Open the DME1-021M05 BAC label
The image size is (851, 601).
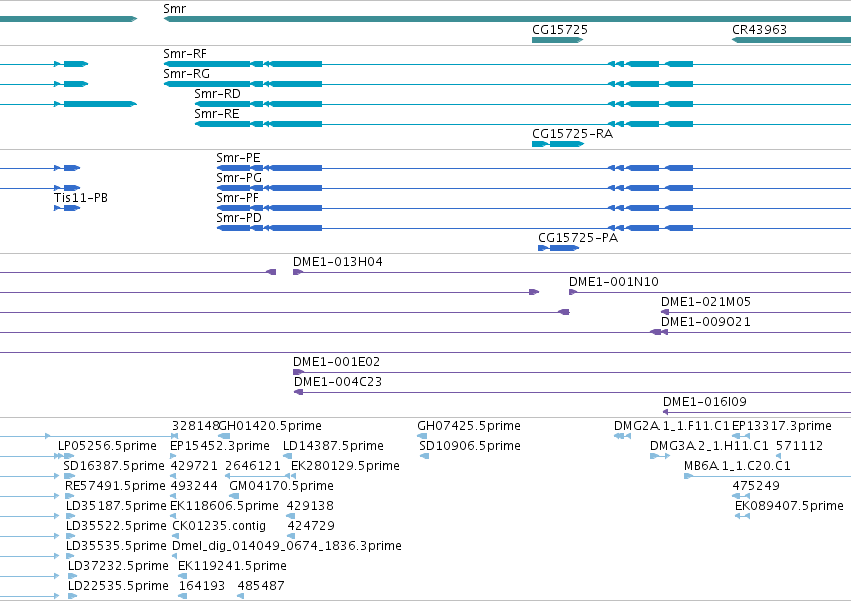click(706, 302)
